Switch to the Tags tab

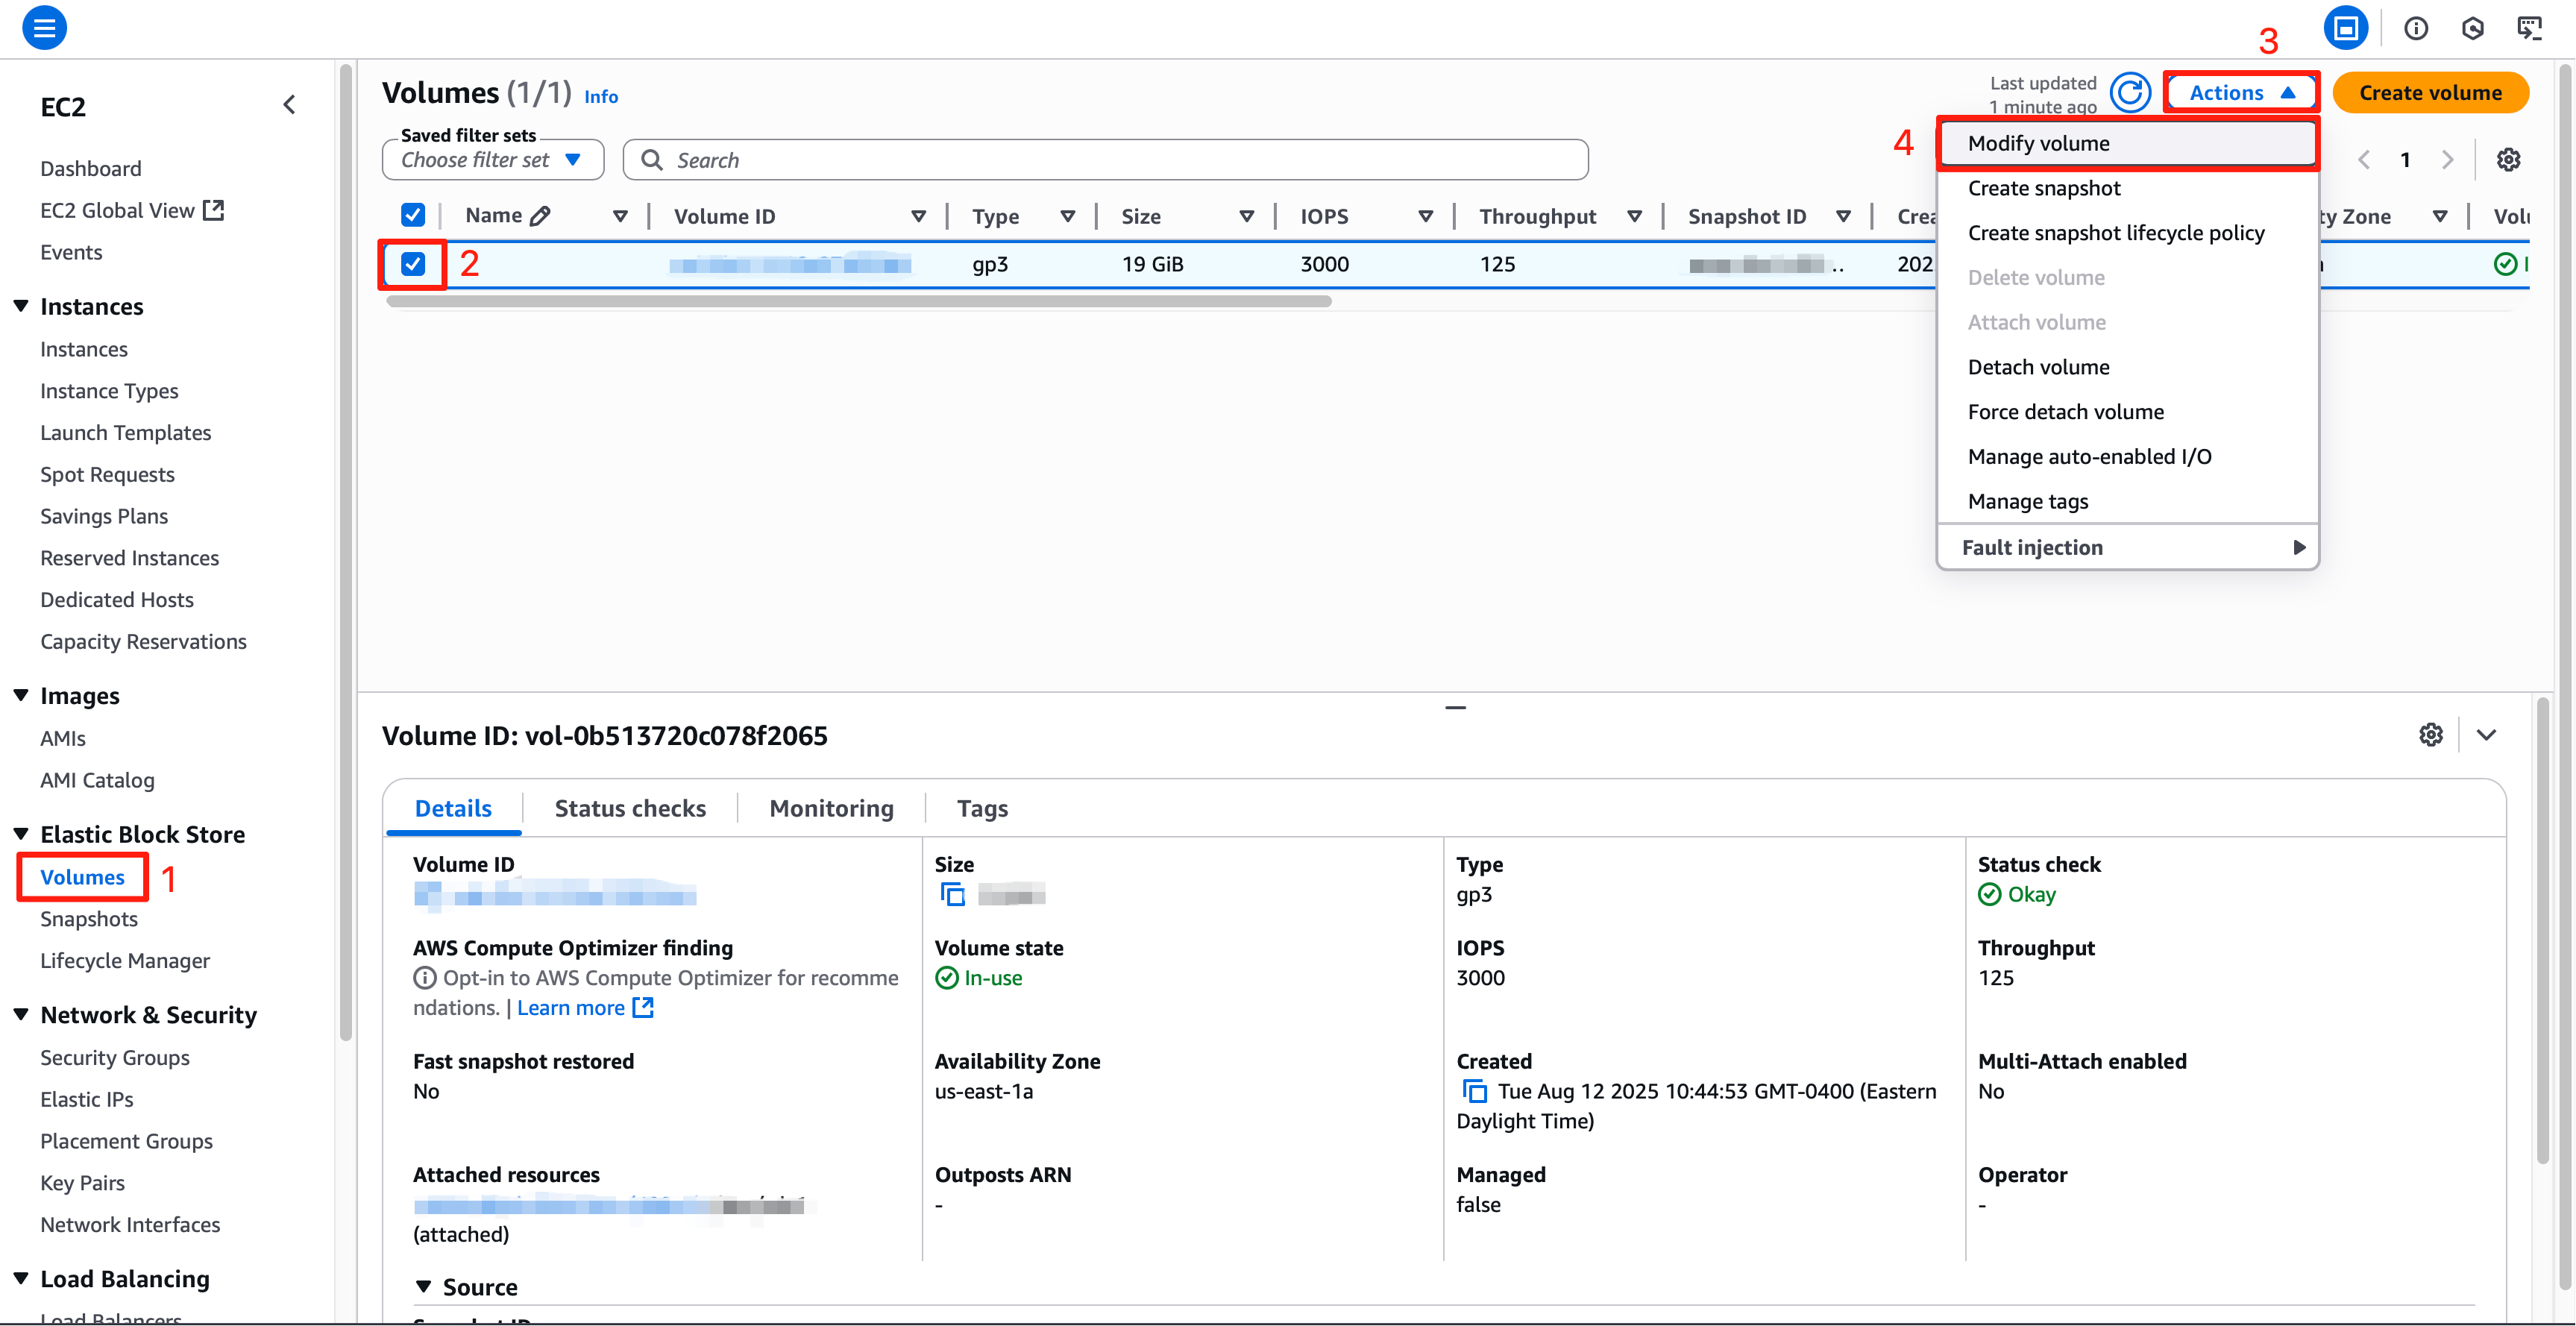point(982,808)
